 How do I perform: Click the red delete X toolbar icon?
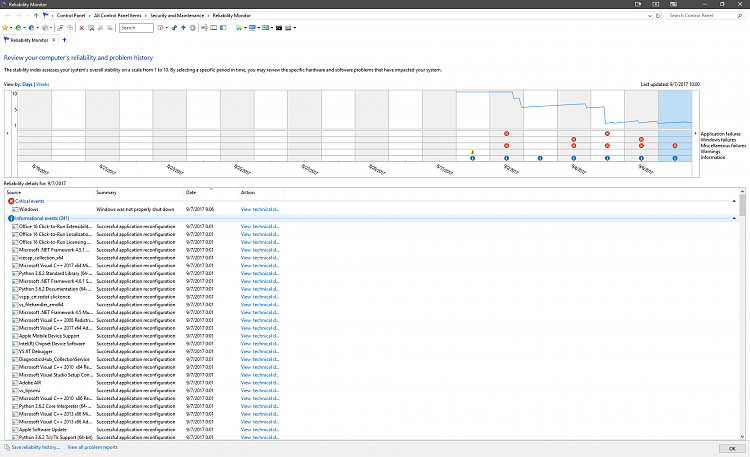pyautogui.click(x=81, y=28)
